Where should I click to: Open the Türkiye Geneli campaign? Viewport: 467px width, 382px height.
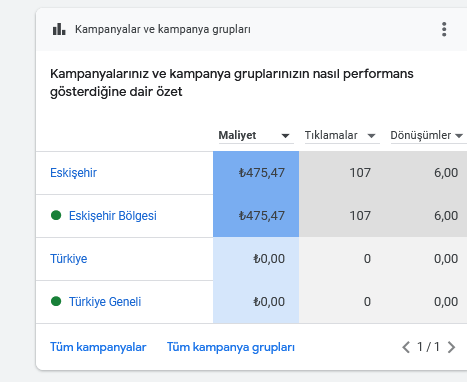click(x=105, y=302)
